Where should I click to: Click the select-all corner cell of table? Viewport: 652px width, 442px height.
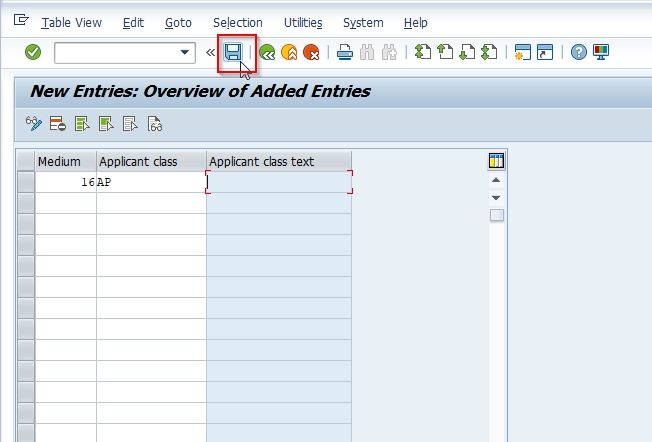(x=26, y=161)
